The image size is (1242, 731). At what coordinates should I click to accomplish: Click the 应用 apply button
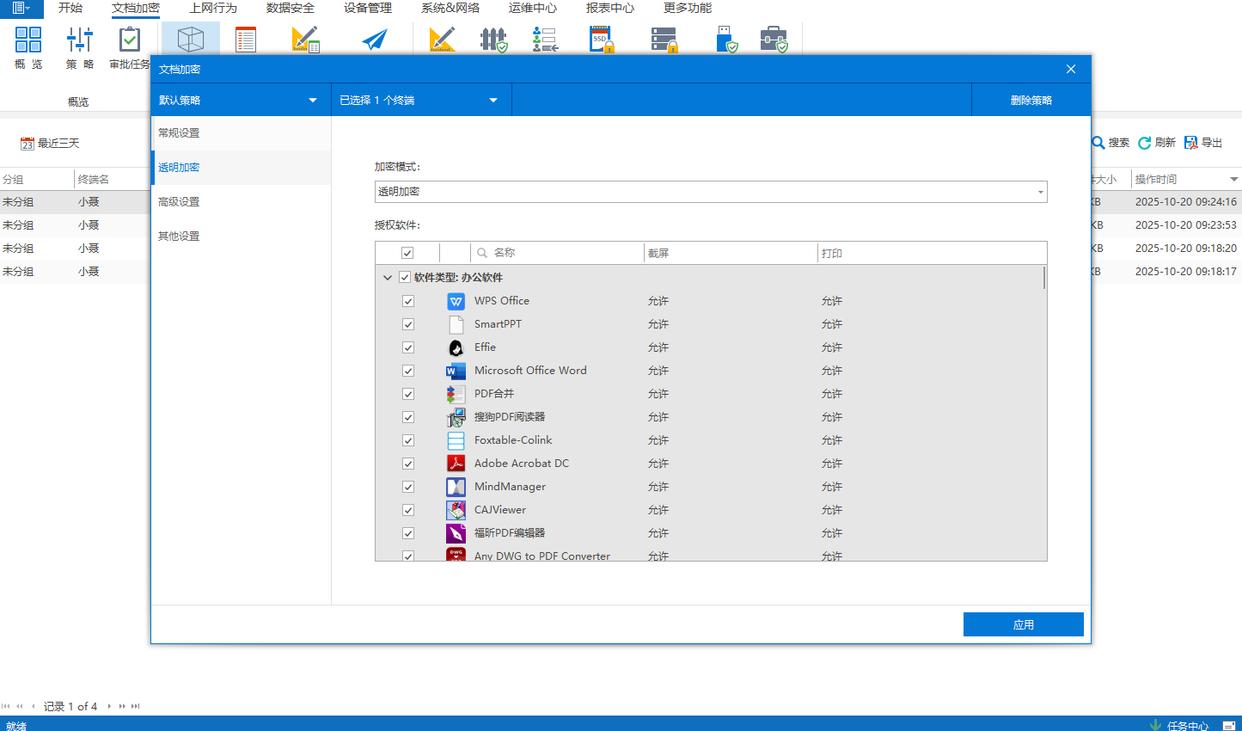(x=1023, y=625)
